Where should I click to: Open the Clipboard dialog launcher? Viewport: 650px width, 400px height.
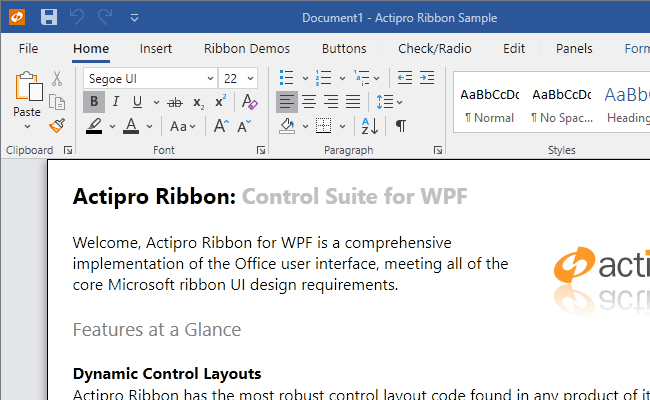click(68, 150)
